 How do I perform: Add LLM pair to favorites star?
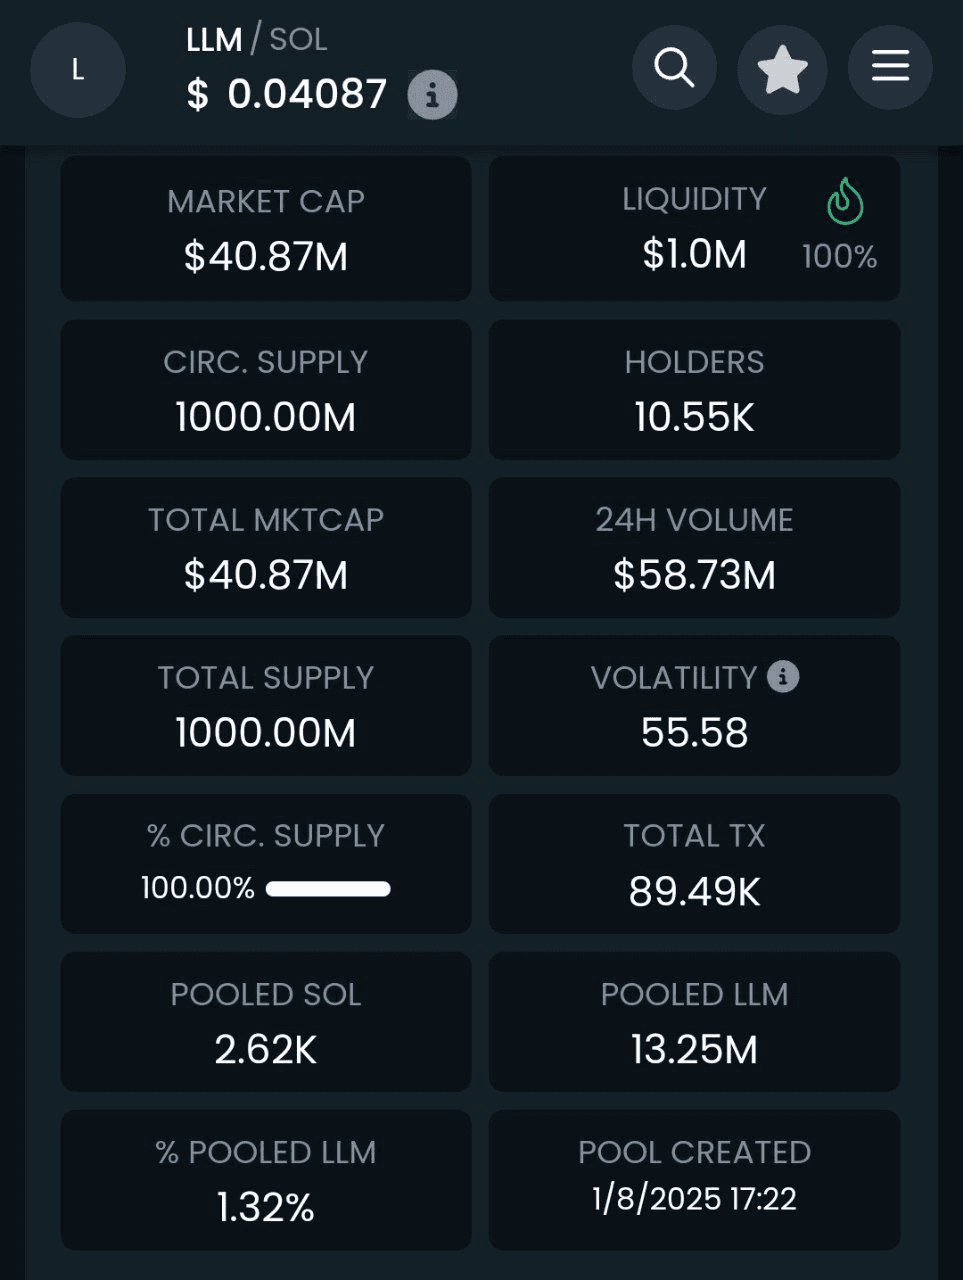click(782, 69)
